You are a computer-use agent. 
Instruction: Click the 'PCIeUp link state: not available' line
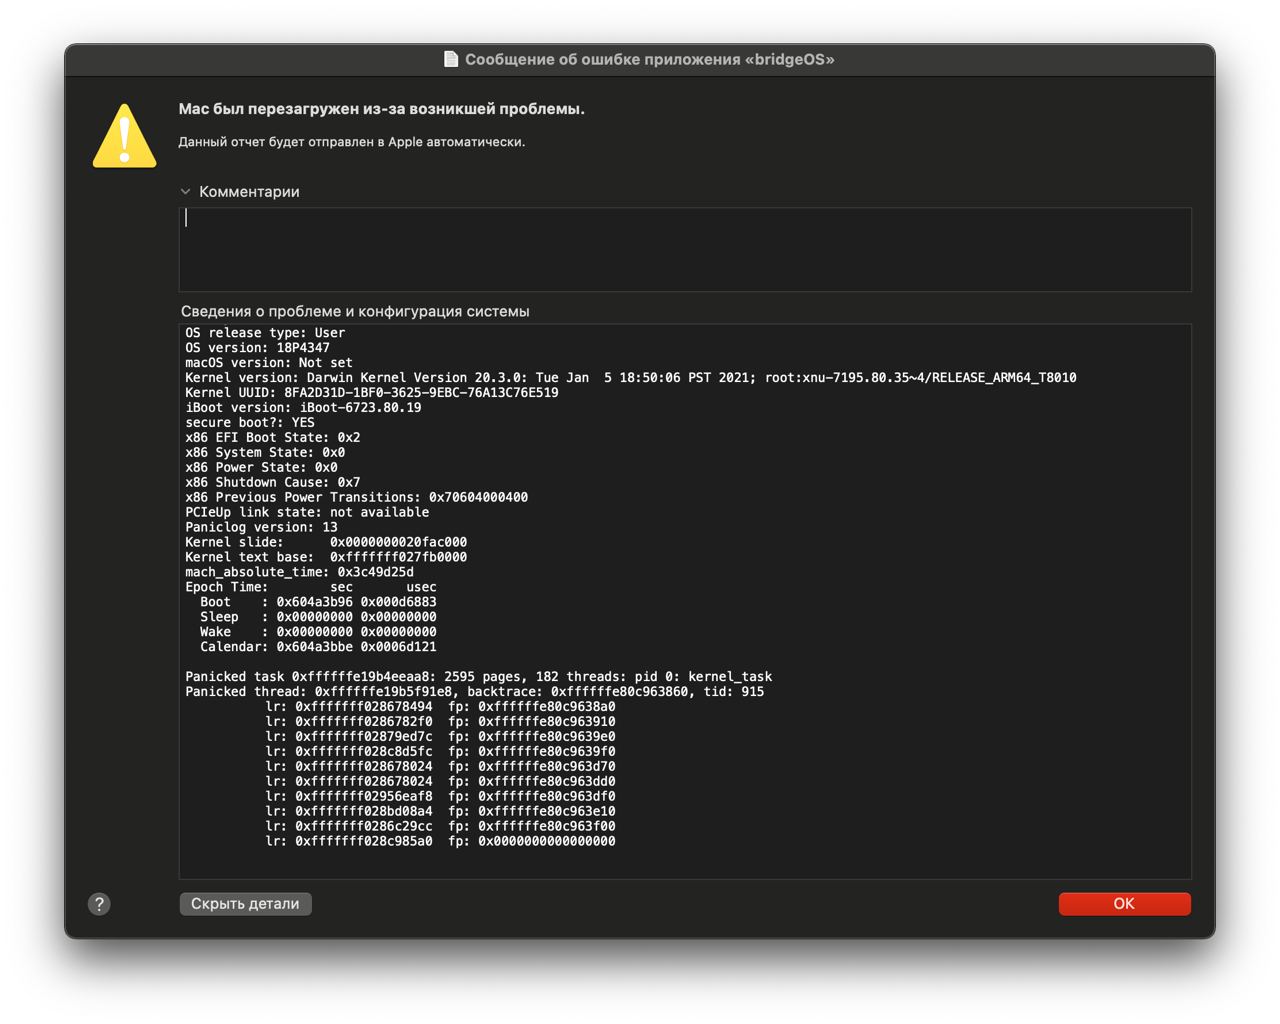click(x=307, y=513)
